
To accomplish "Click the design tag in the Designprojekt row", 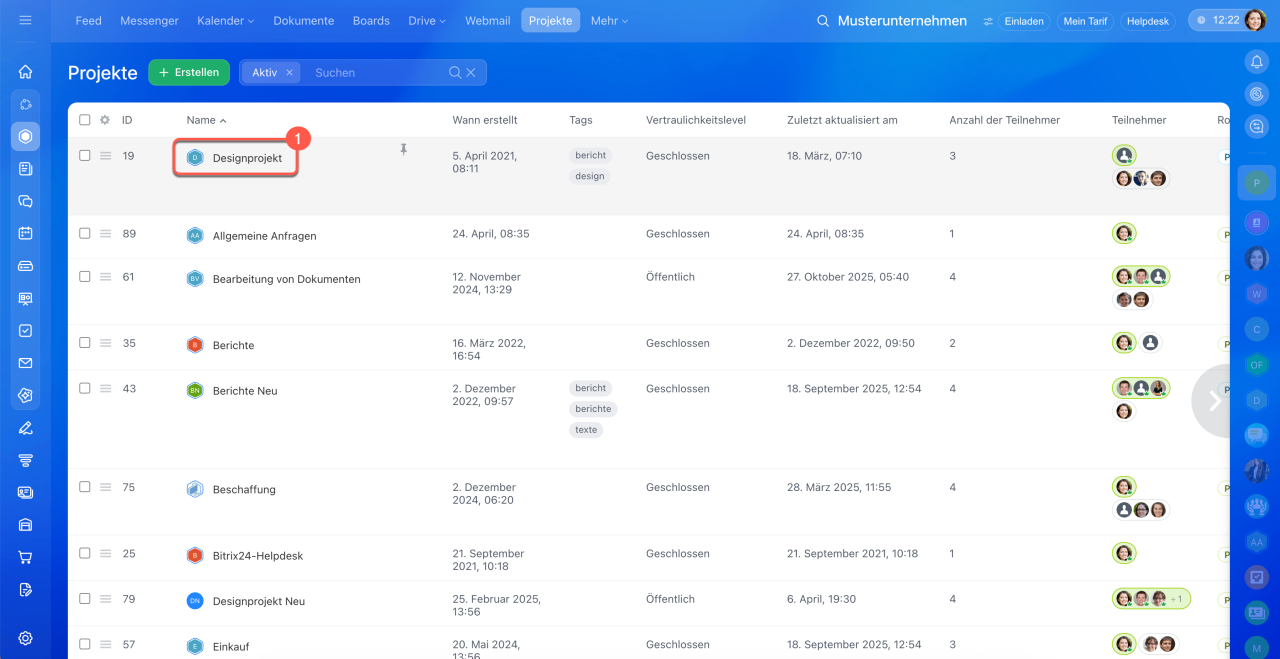I will pyautogui.click(x=590, y=176).
